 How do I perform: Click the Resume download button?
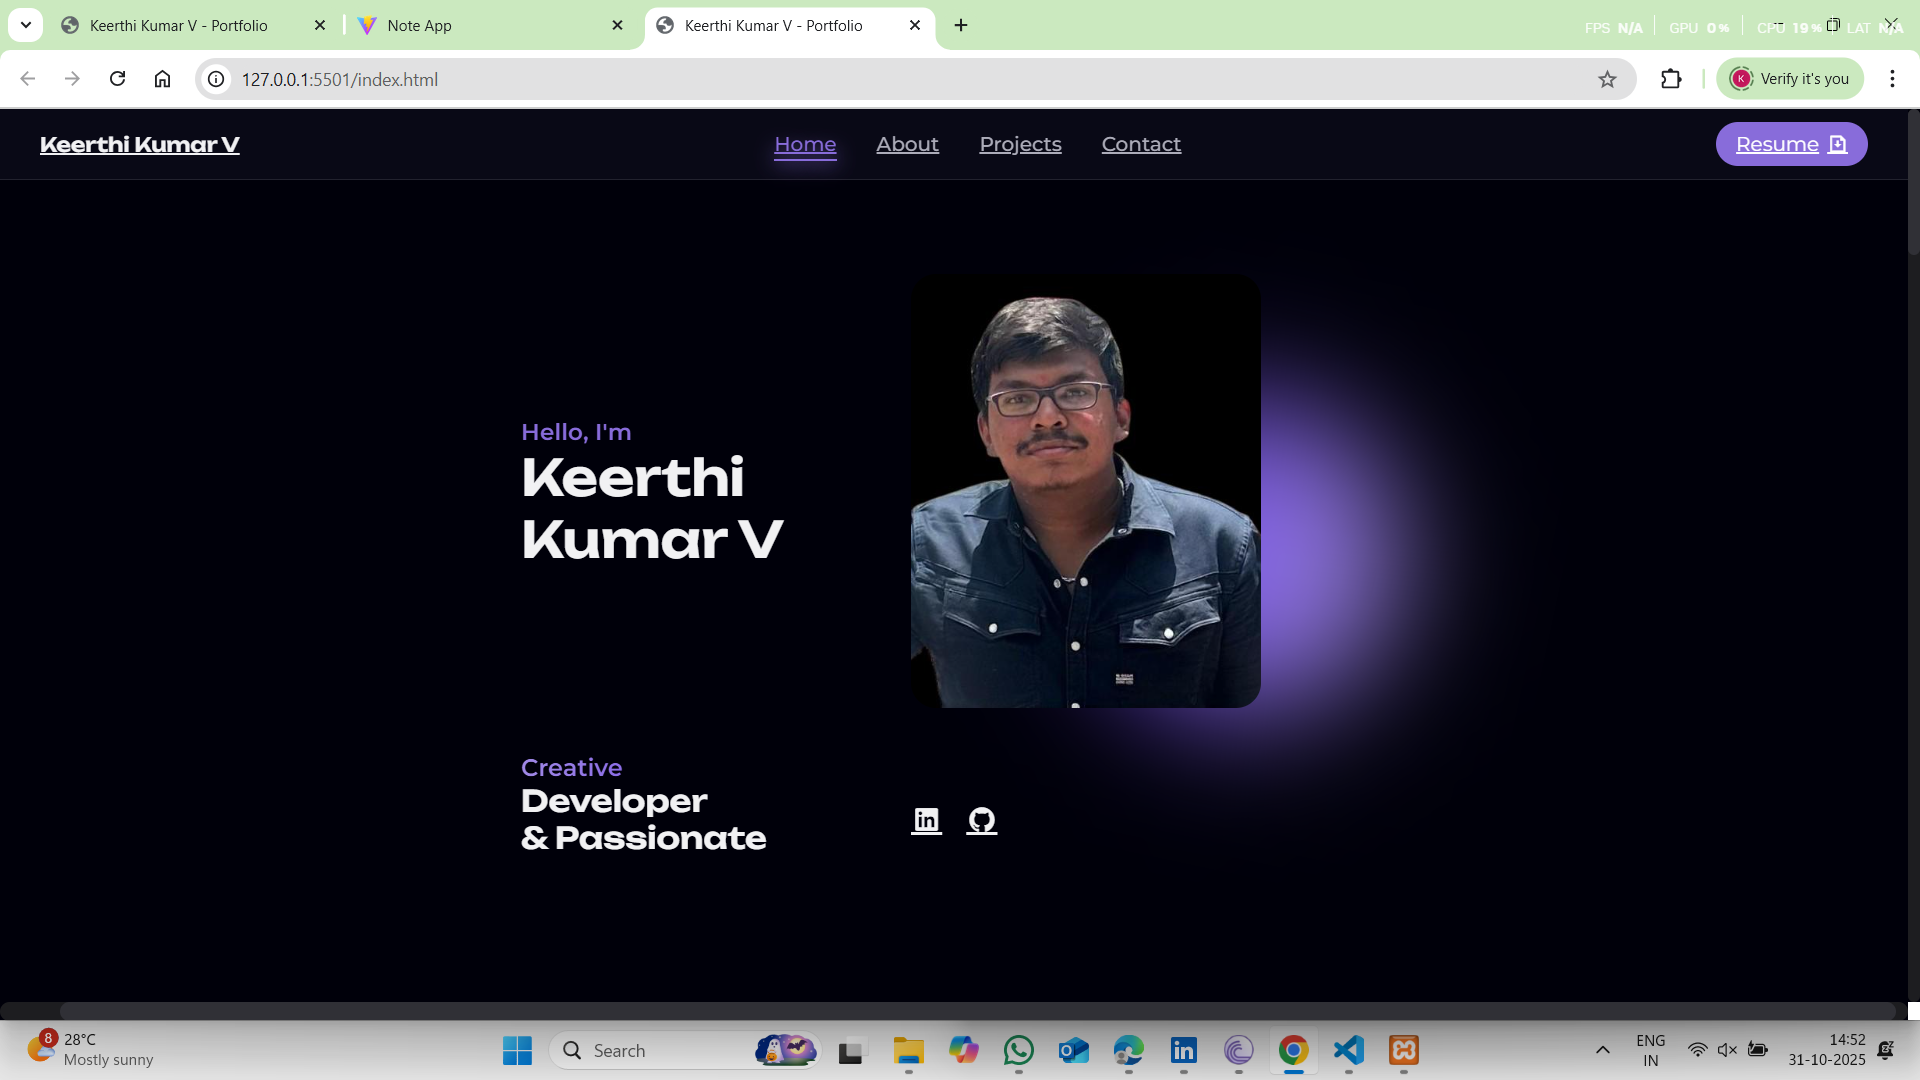point(1791,144)
